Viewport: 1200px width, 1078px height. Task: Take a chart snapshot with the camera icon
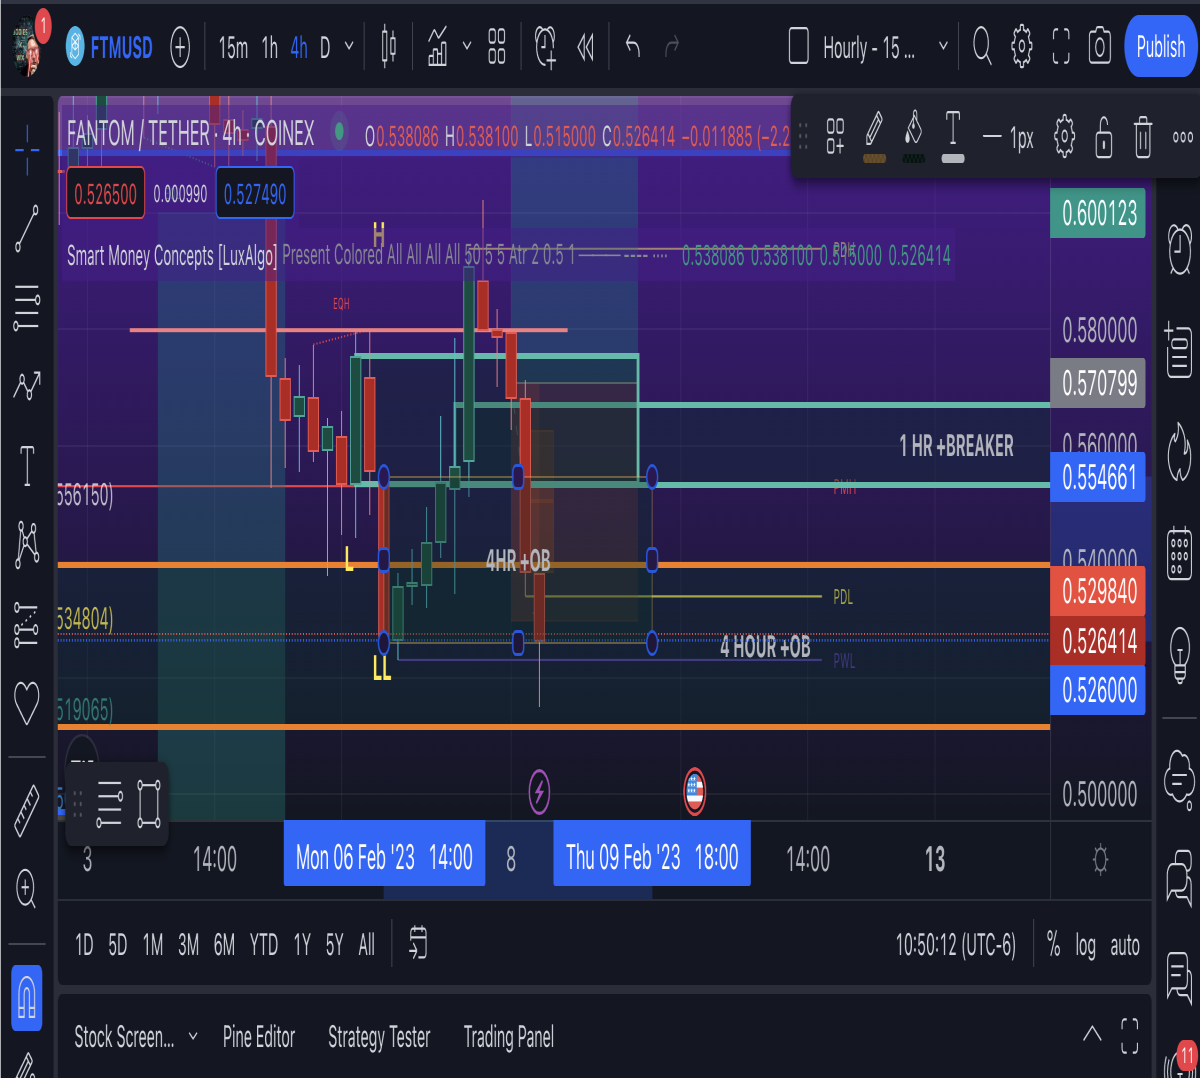1100,46
